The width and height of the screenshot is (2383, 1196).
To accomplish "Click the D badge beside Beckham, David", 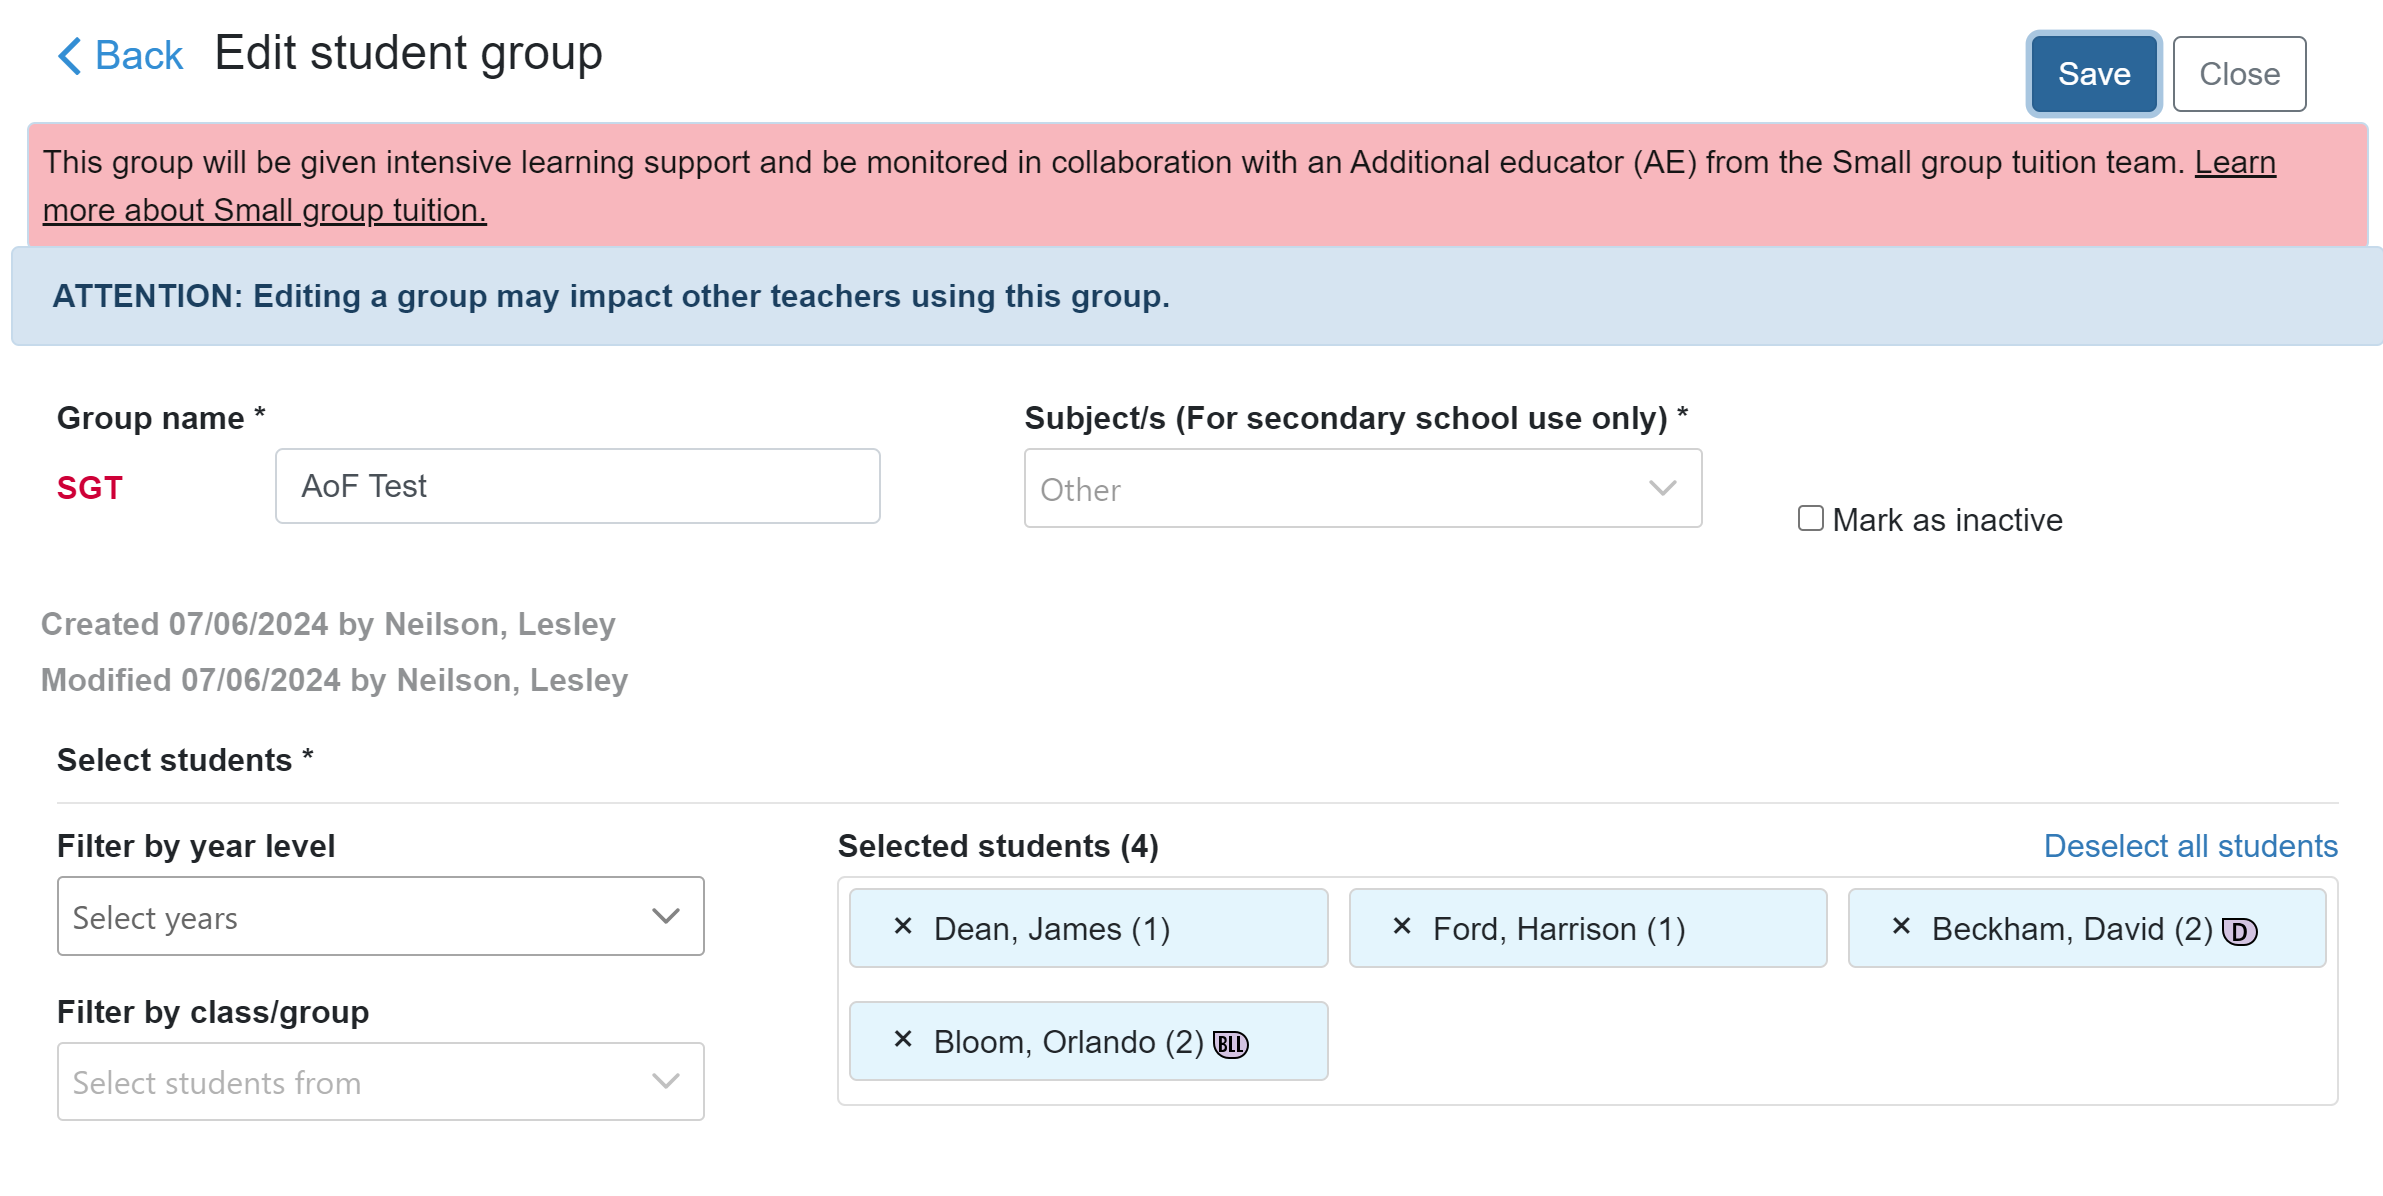I will 2239,932.
